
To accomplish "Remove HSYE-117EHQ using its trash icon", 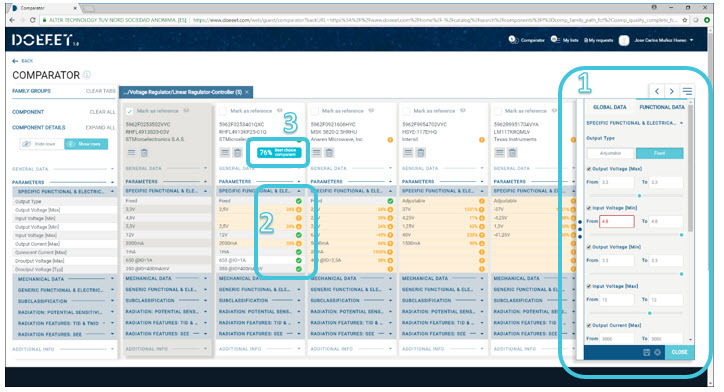I will [x=421, y=152].
